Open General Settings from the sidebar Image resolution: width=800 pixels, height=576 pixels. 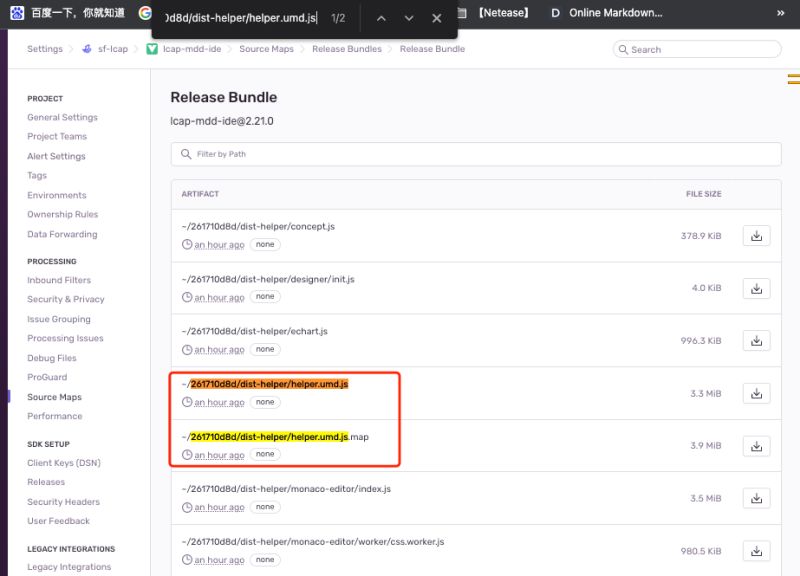(62, 117)
